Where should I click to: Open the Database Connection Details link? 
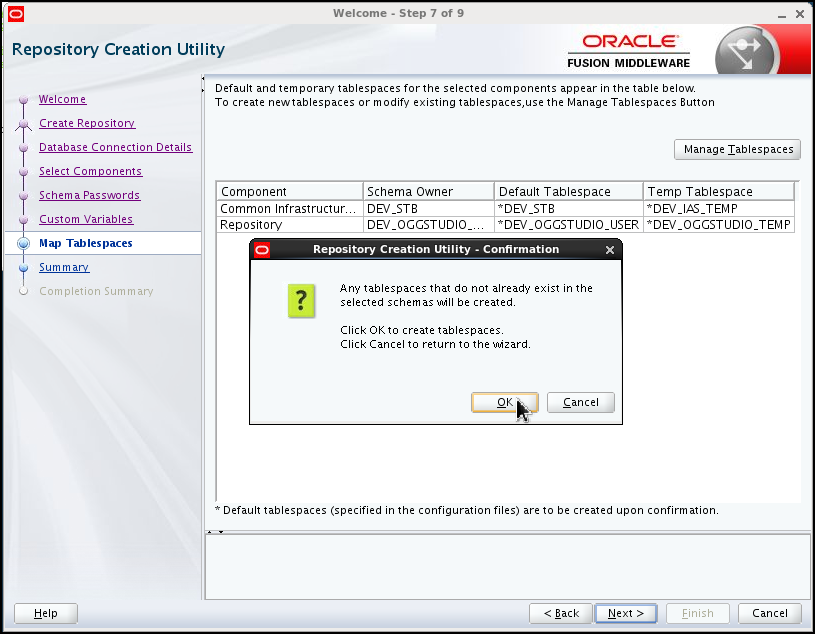pos(115,147)
